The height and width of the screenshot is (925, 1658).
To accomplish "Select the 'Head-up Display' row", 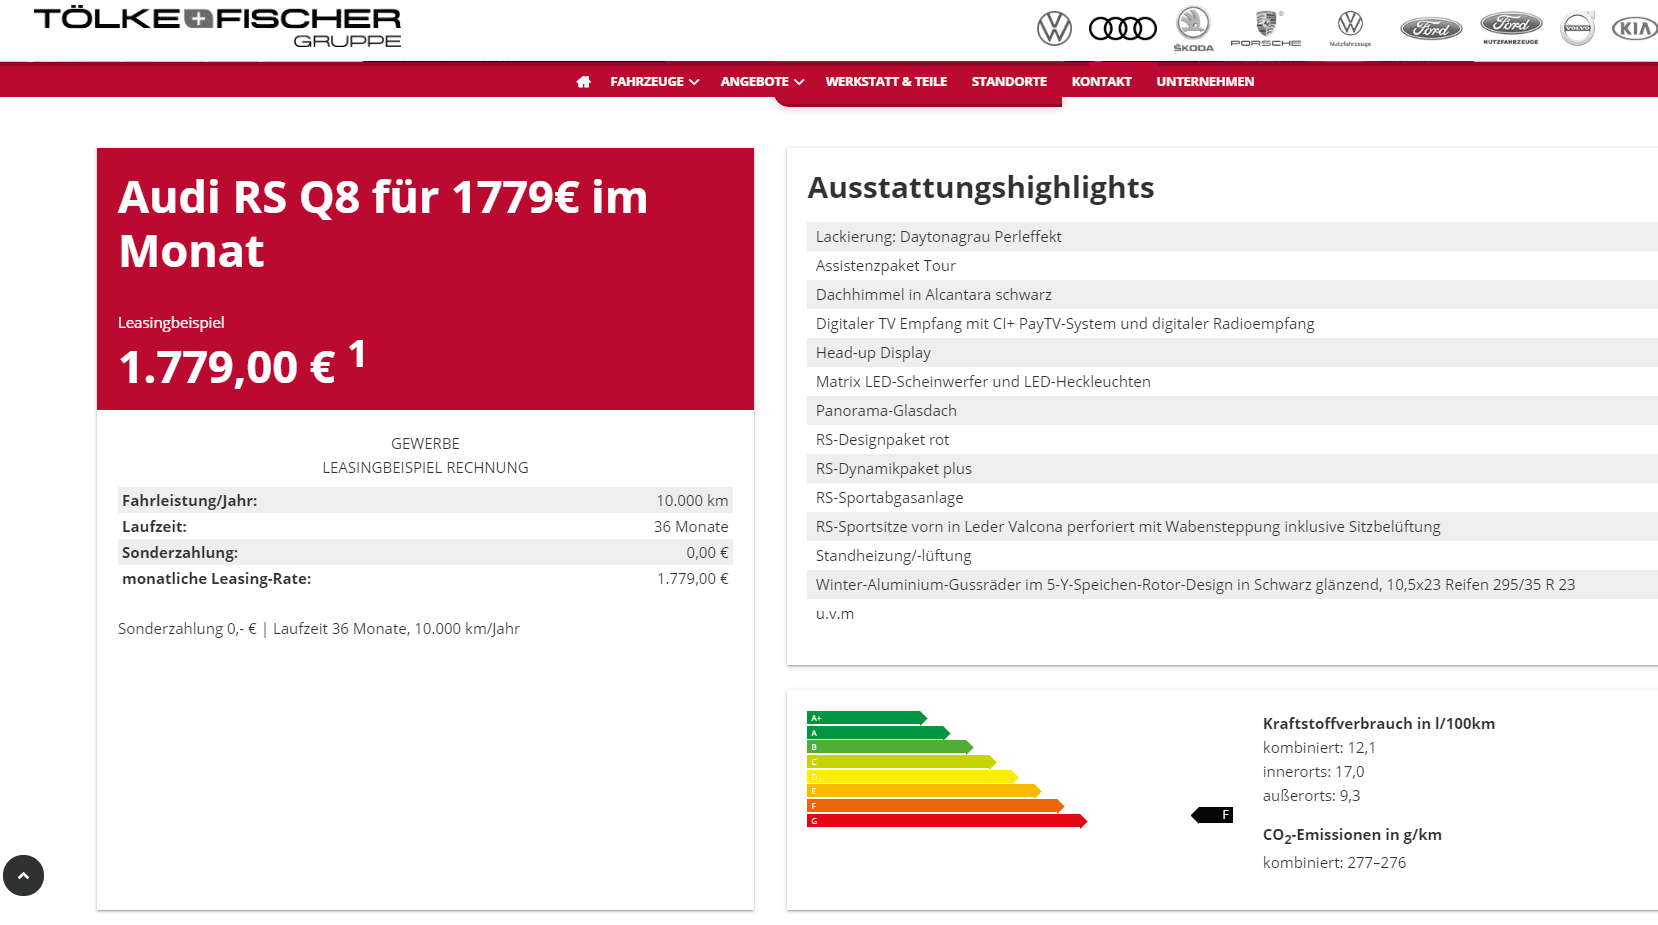I will click(1232, 352).
